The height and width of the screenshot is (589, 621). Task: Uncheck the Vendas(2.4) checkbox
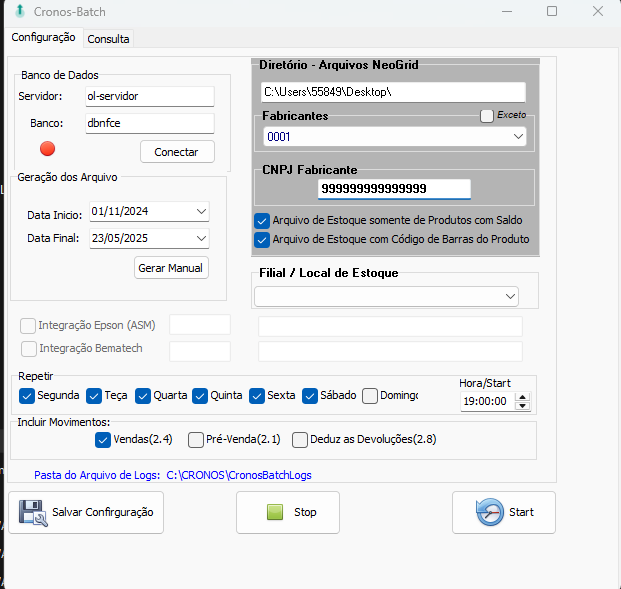coord(103,440)
